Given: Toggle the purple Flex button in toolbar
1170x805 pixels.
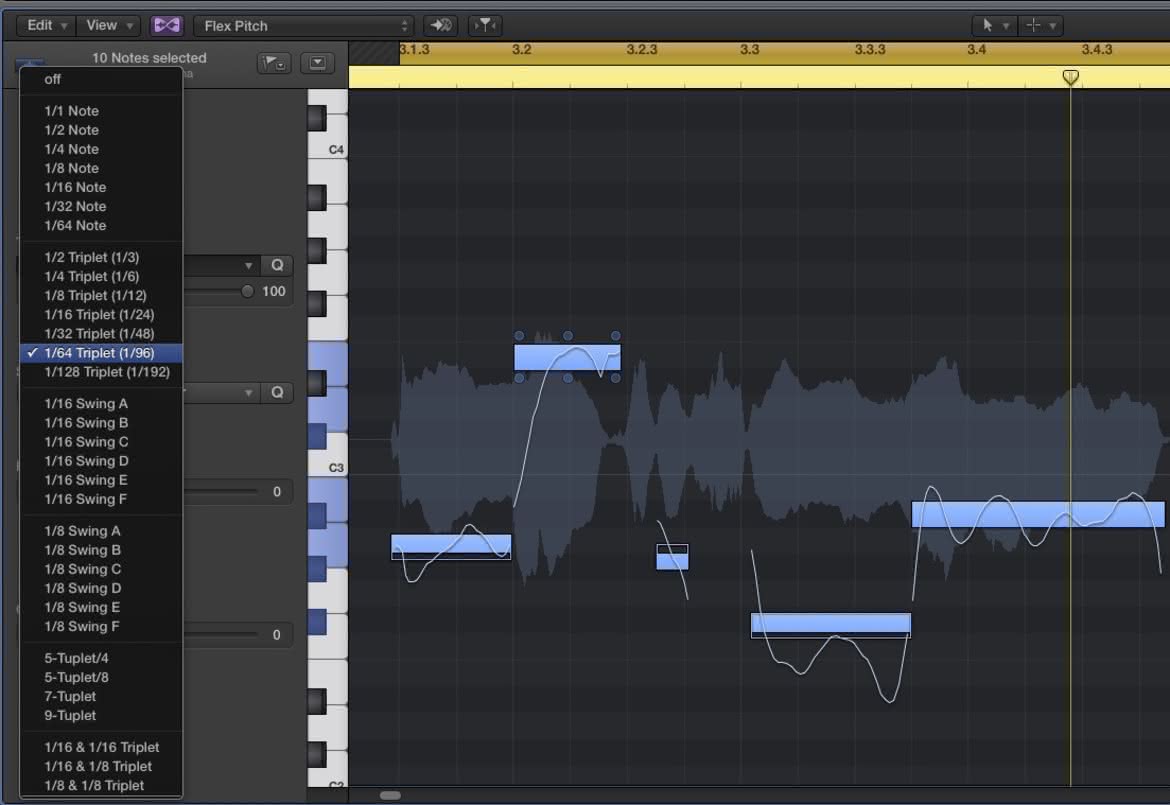Looking at the screenshot, I should click(166, 25).
